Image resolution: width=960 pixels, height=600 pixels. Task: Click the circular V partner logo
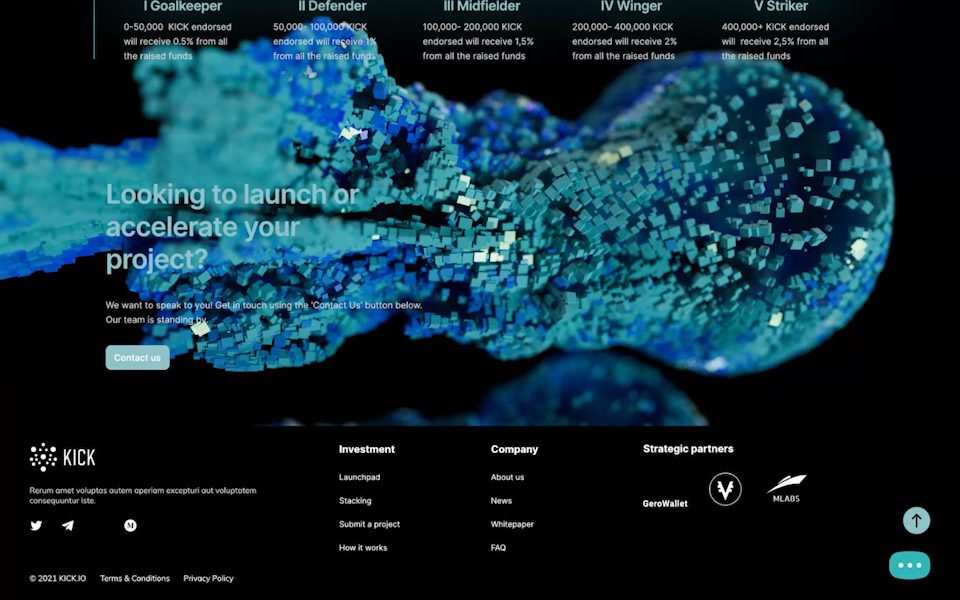pyautogui.click(x=725, y=489)
